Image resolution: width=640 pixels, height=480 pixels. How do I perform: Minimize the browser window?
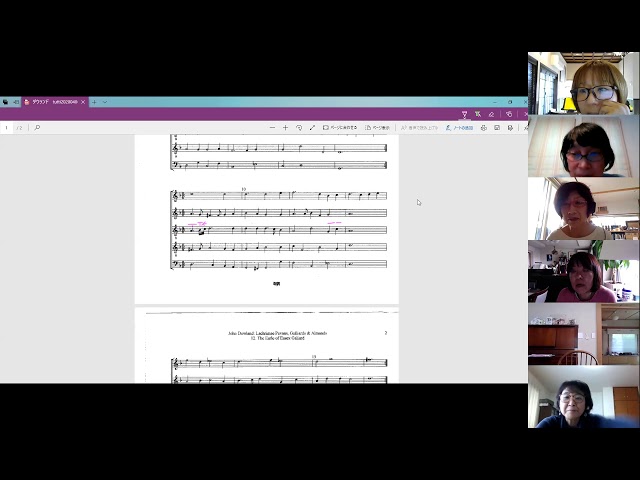coord(495,102)
